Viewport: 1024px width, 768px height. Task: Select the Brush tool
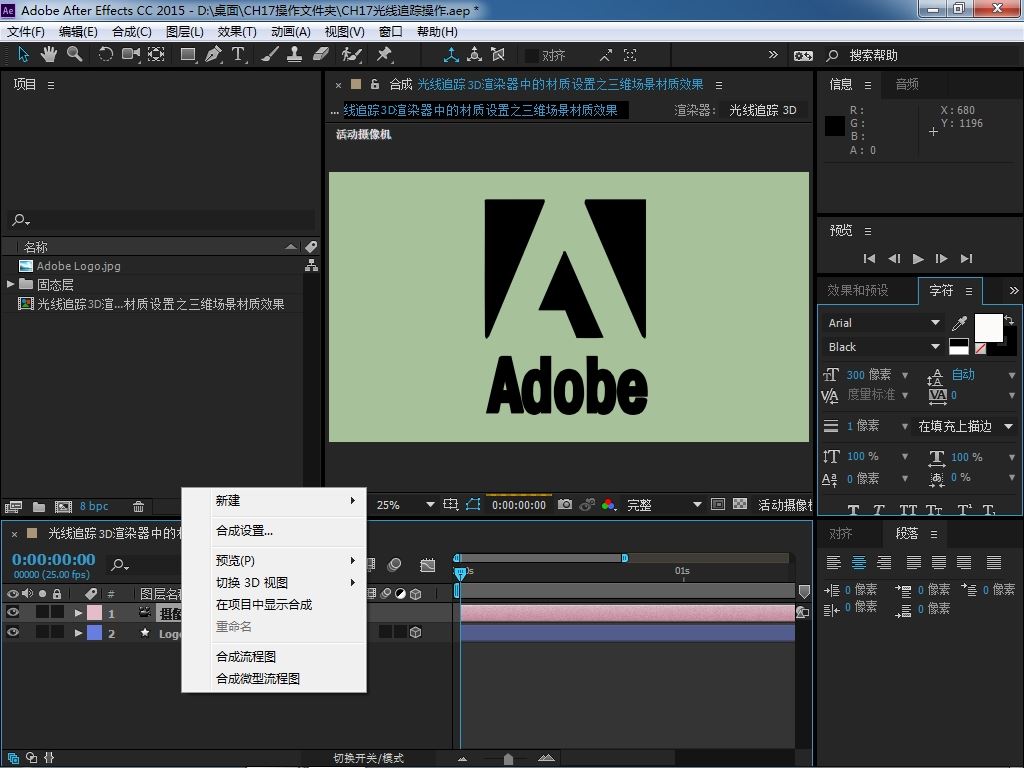click(x=270, y=55)
